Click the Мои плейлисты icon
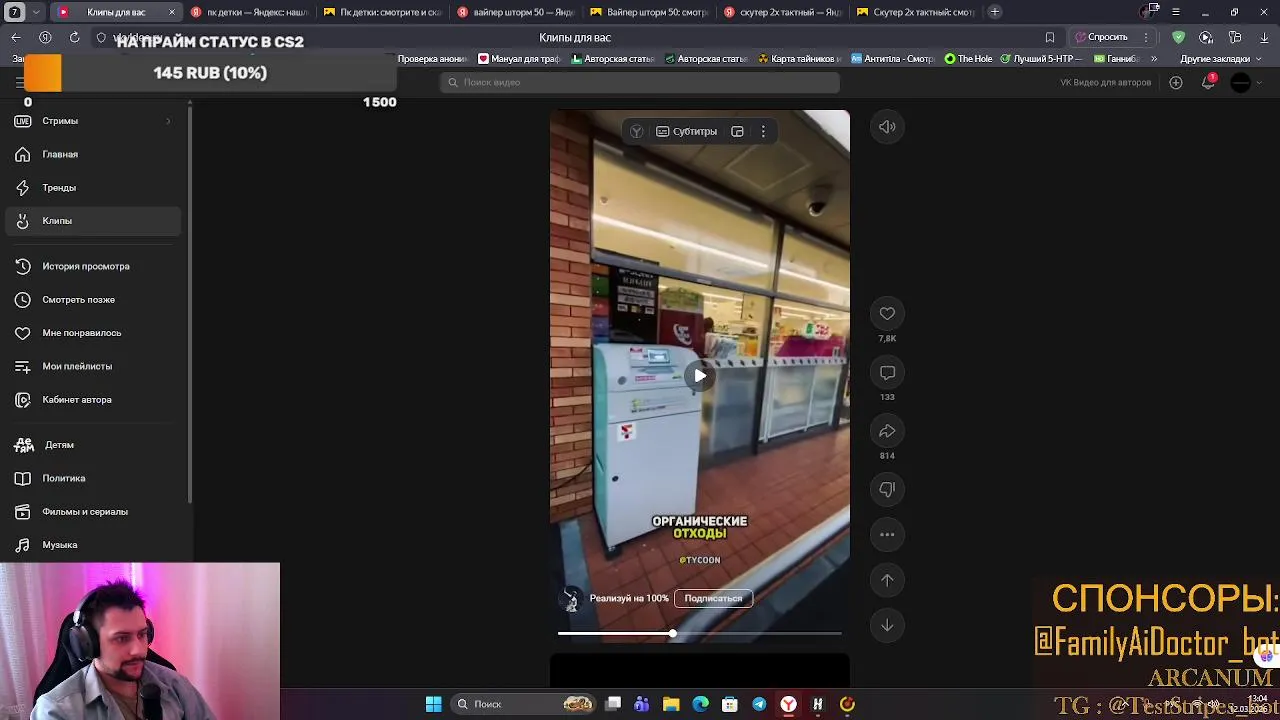1280x720 pixels. [x=23, y=366]
